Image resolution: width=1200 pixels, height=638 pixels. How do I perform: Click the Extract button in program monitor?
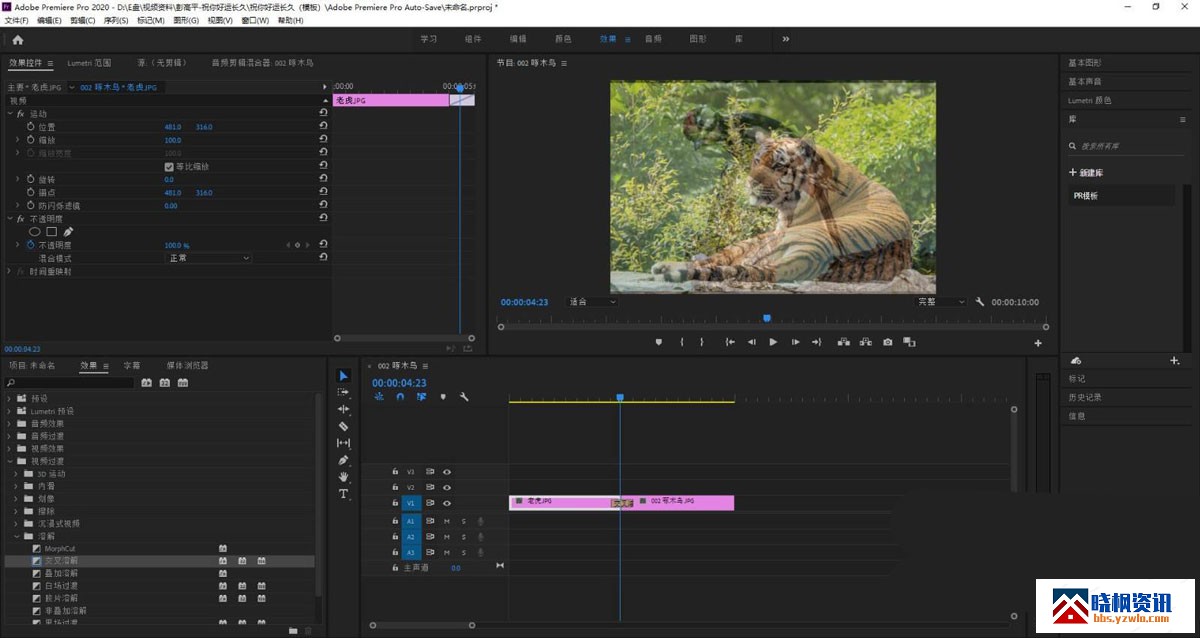pos(865,342)
